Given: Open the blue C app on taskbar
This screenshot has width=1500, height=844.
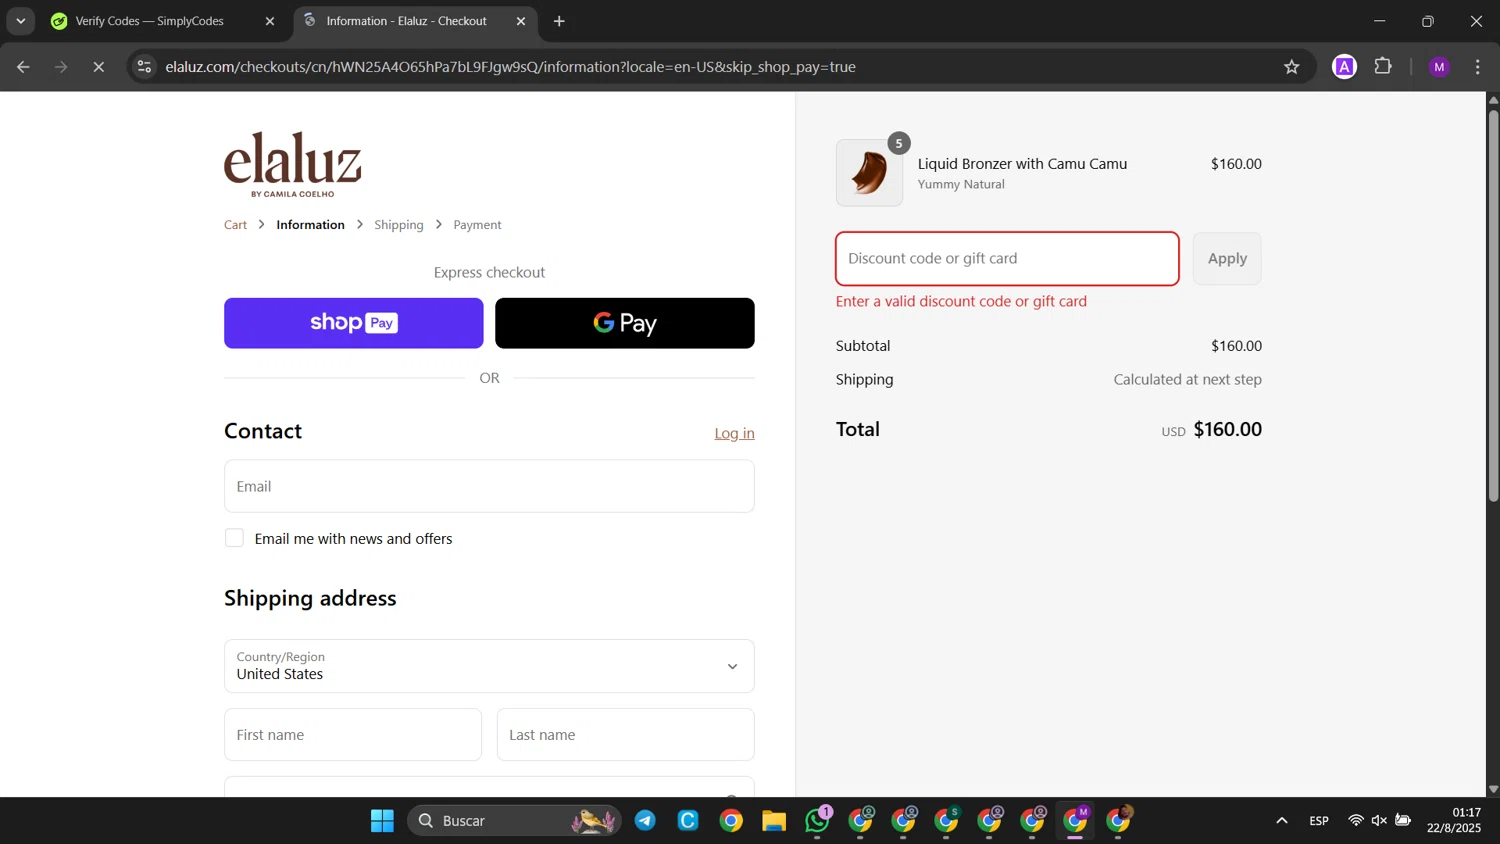Looking at the screenshot, I should [688, 821].
